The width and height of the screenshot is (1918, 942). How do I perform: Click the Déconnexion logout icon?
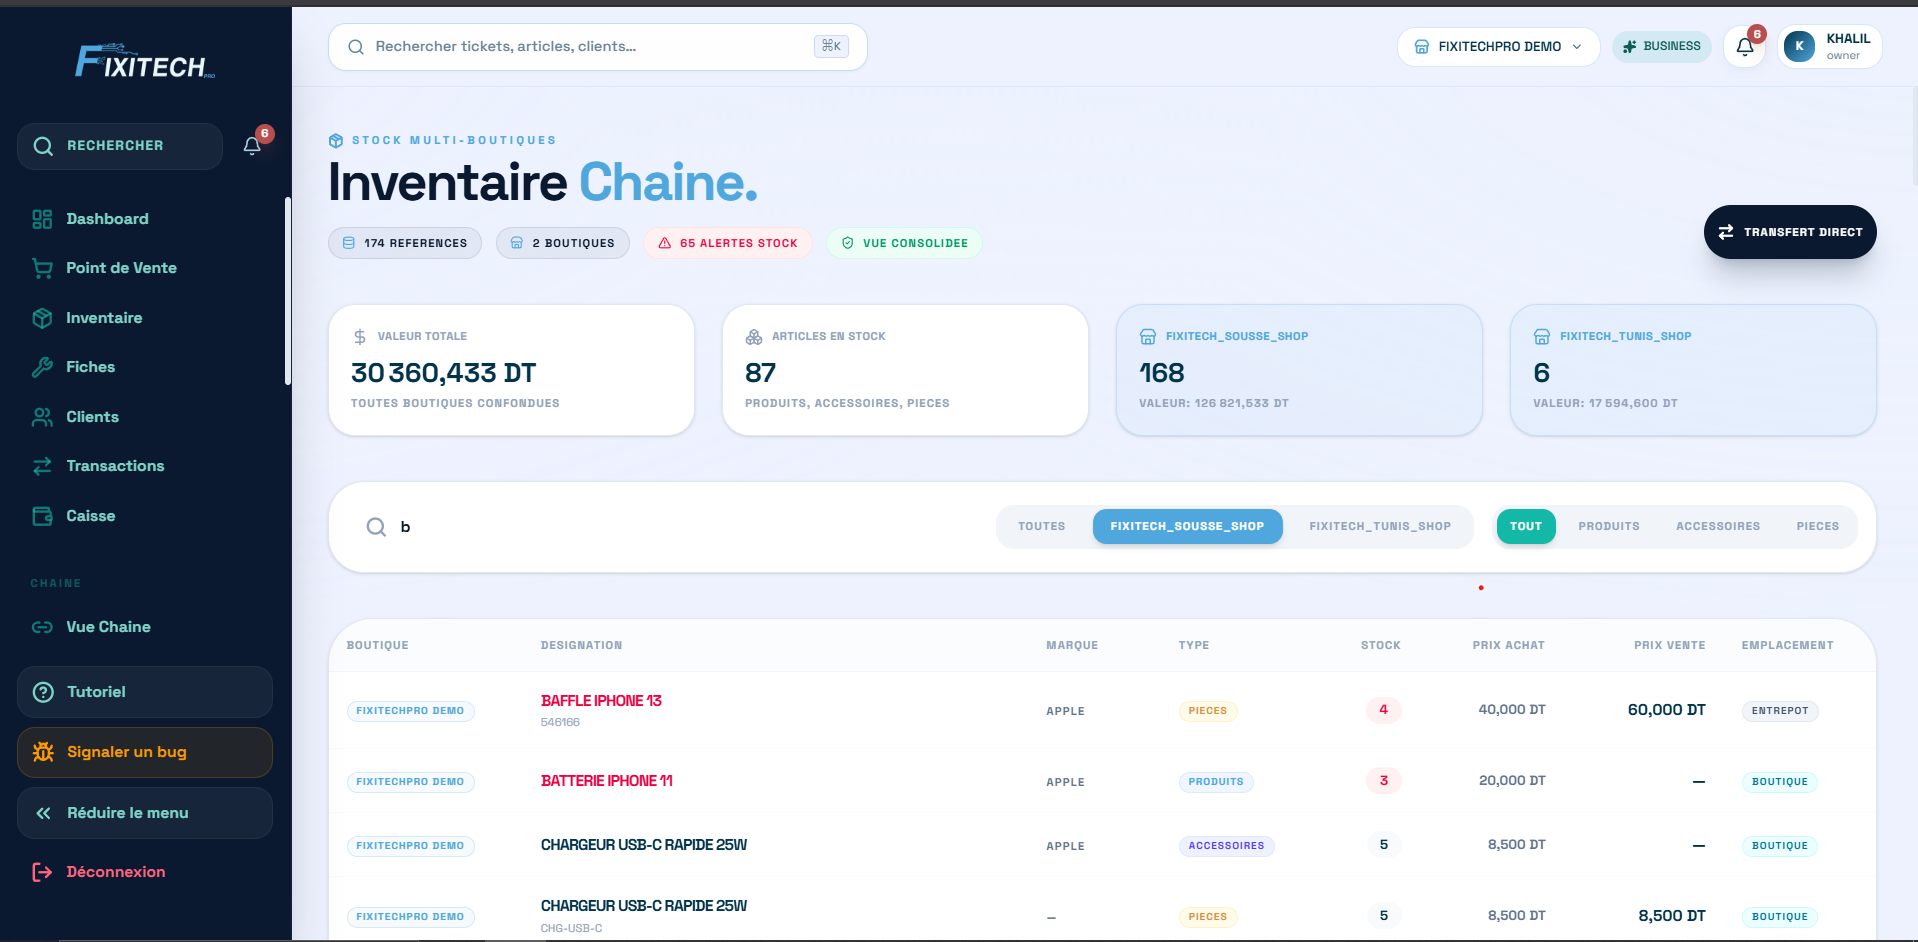[42, 872]
